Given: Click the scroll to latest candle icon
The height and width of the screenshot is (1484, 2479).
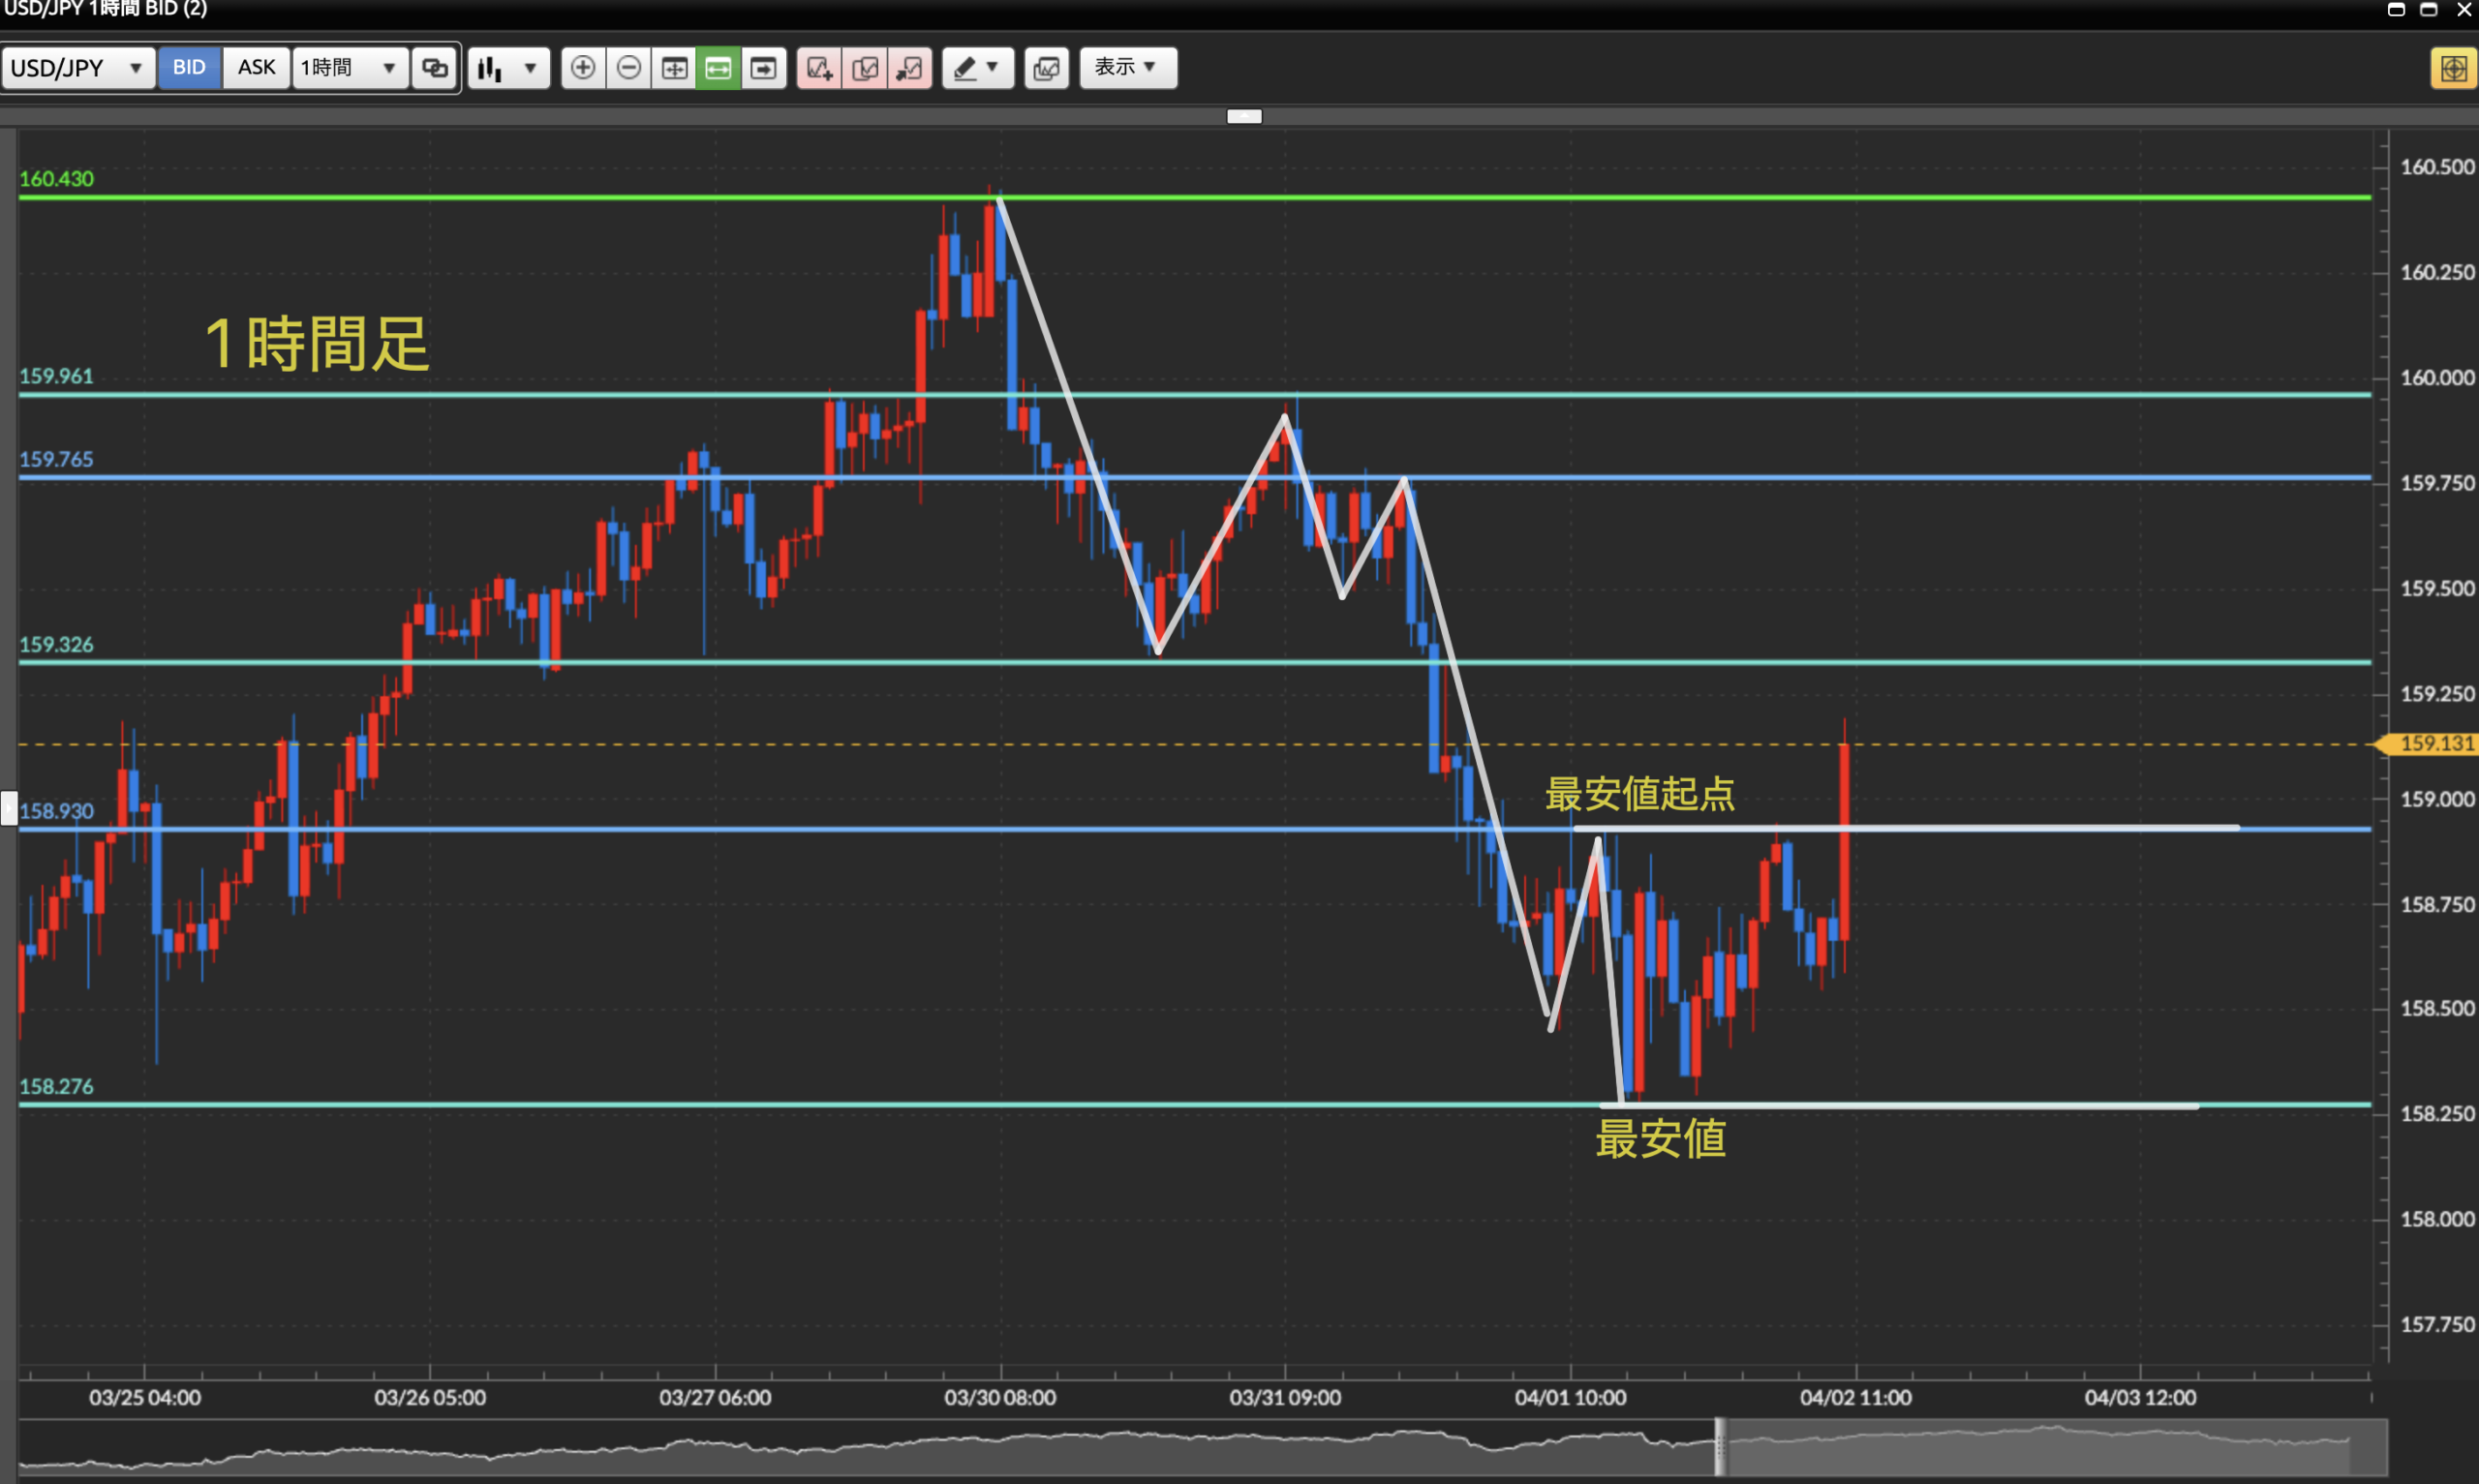Looking at the screenshot, I should (763, 68).
